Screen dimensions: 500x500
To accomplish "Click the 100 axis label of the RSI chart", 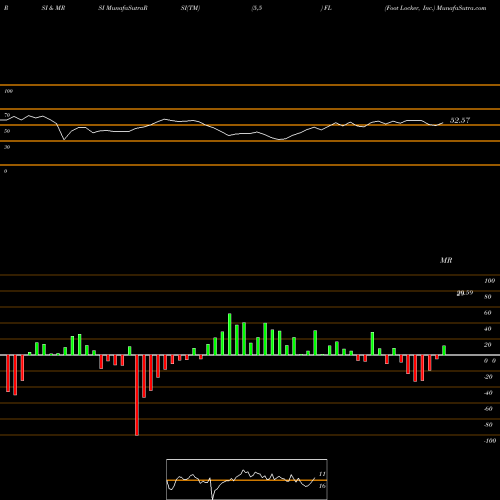I will click(x=8, y=91).
